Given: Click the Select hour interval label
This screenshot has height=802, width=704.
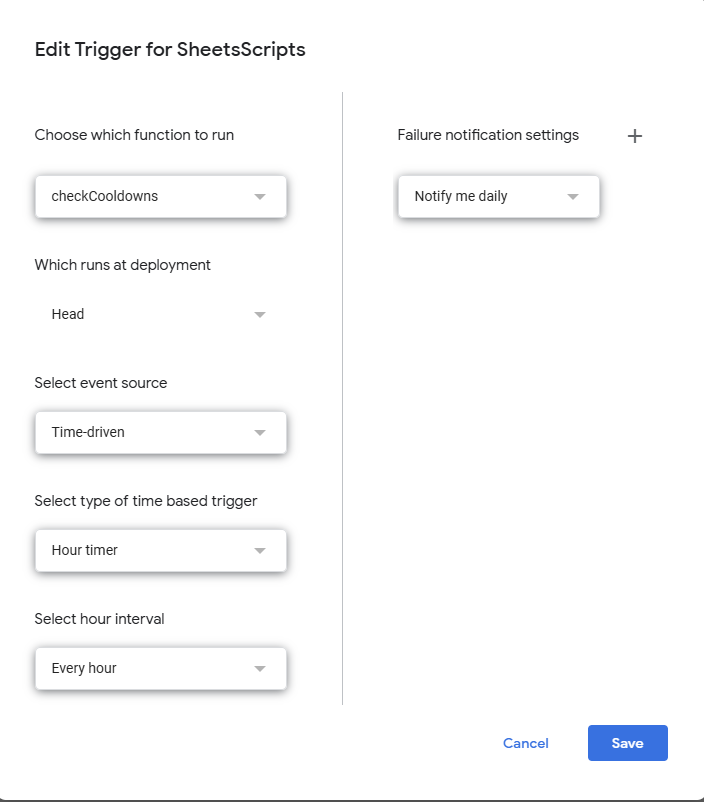Looking at the screenshot, I should click(99, 619).
